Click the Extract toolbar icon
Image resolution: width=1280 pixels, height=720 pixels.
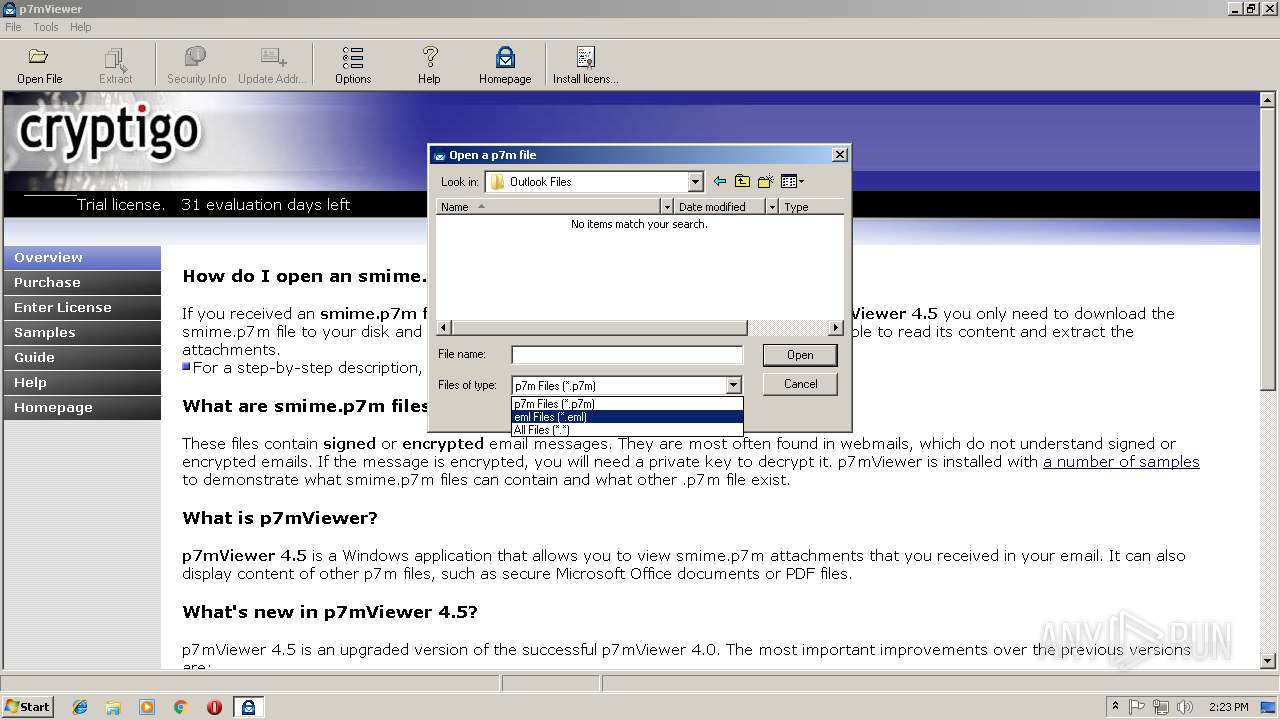115,65
